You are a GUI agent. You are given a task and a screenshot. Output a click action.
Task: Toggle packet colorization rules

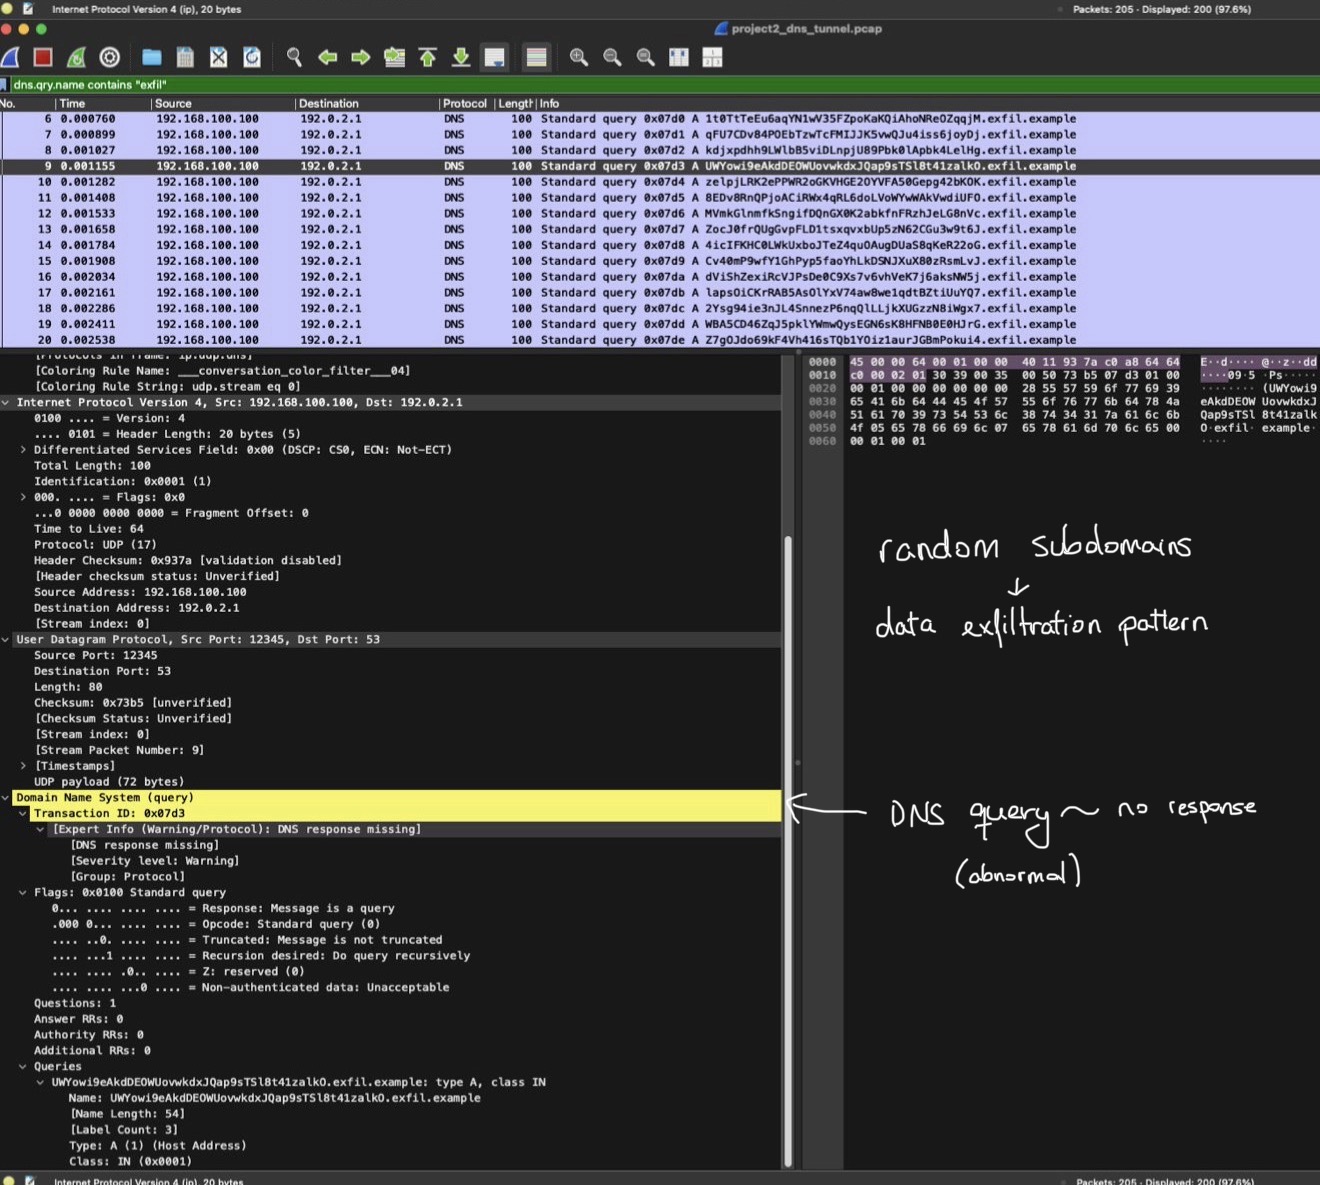click(x=536, y=58)
